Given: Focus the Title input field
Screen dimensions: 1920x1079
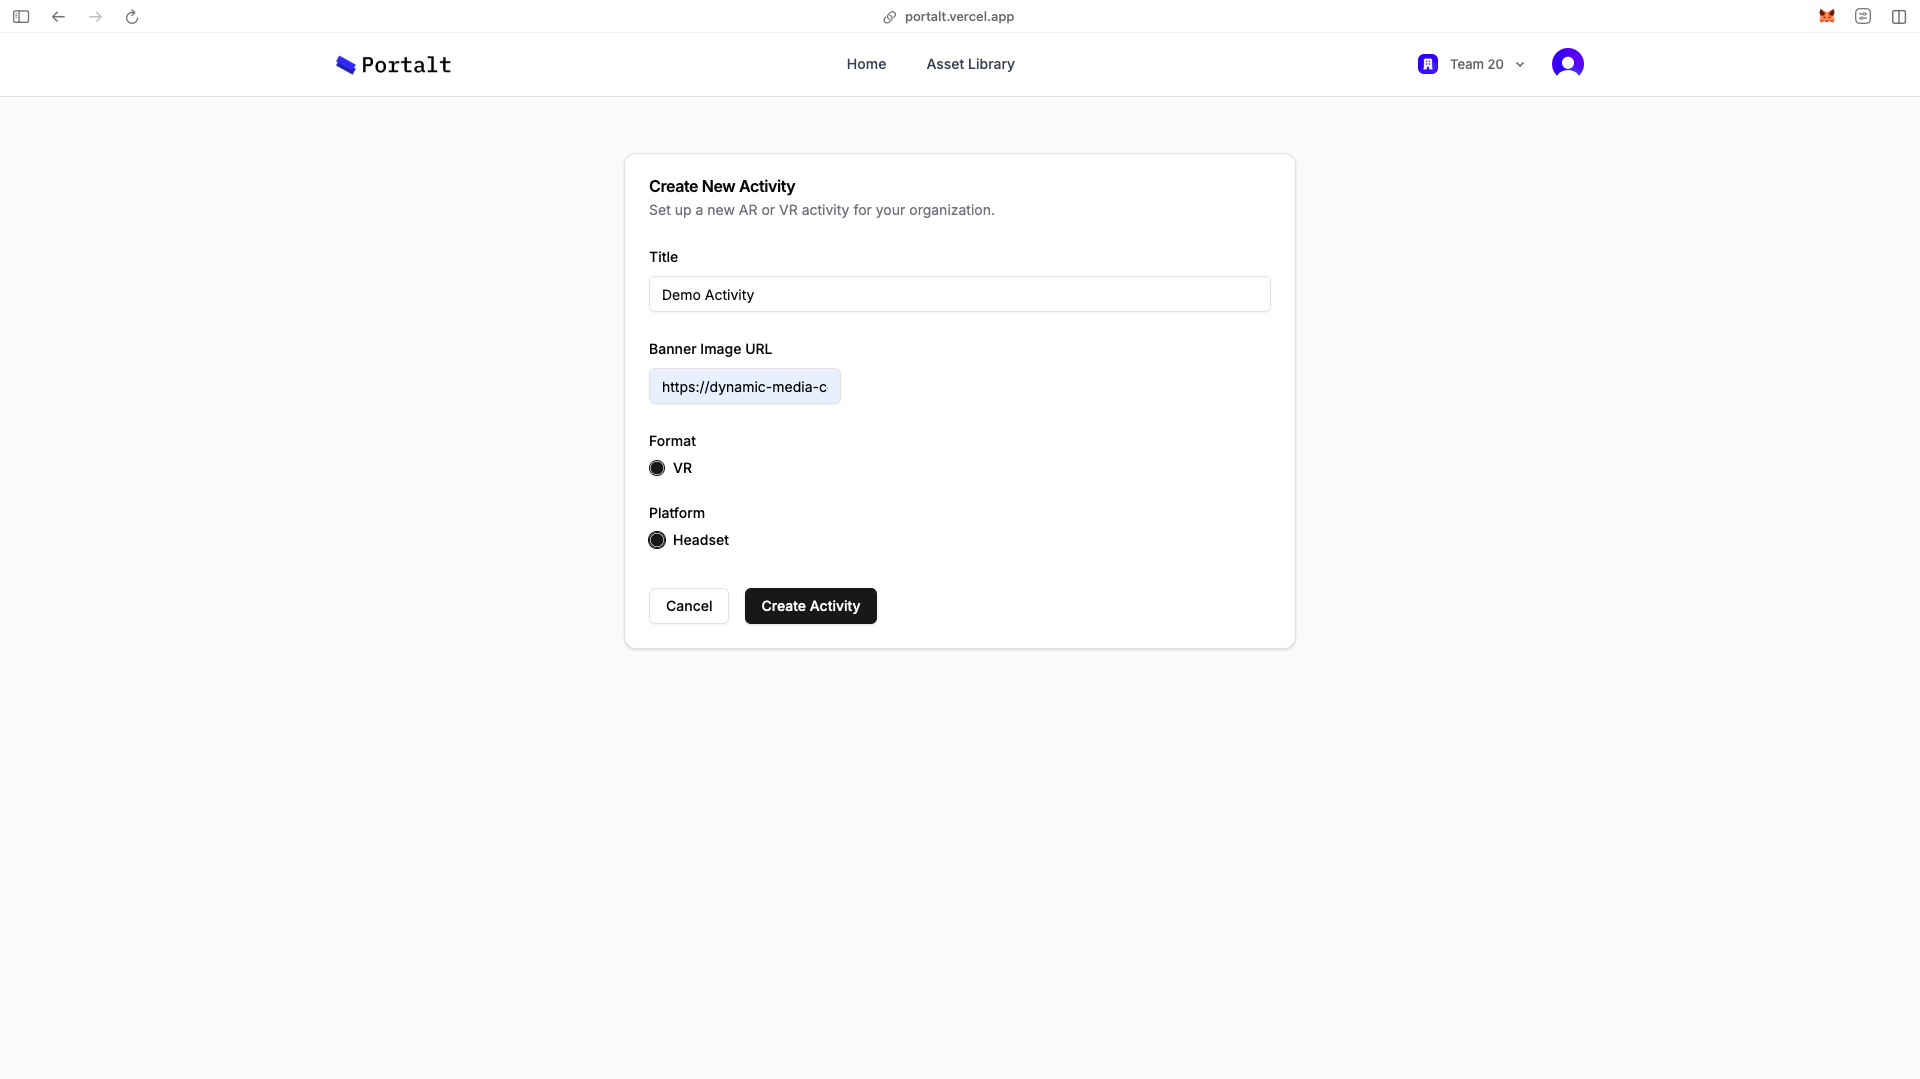Looking at the screenshot, I should pos(959,295).
